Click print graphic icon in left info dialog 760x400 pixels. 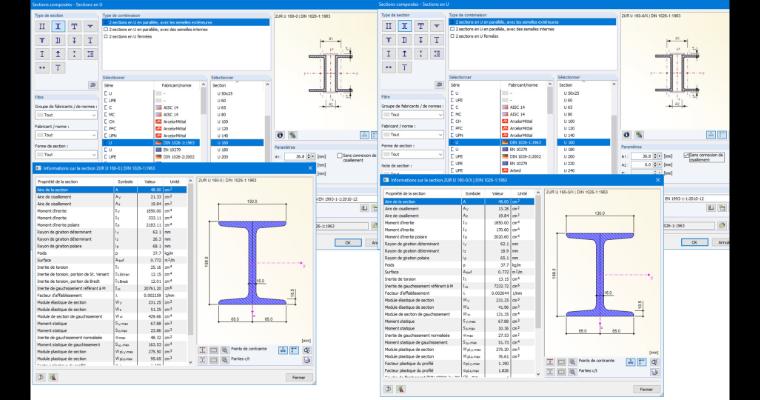tap(306, 360)
